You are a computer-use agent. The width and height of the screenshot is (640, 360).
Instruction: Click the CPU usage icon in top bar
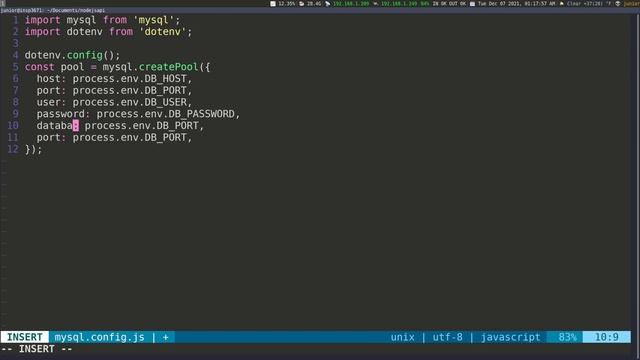tap(273, 4)
